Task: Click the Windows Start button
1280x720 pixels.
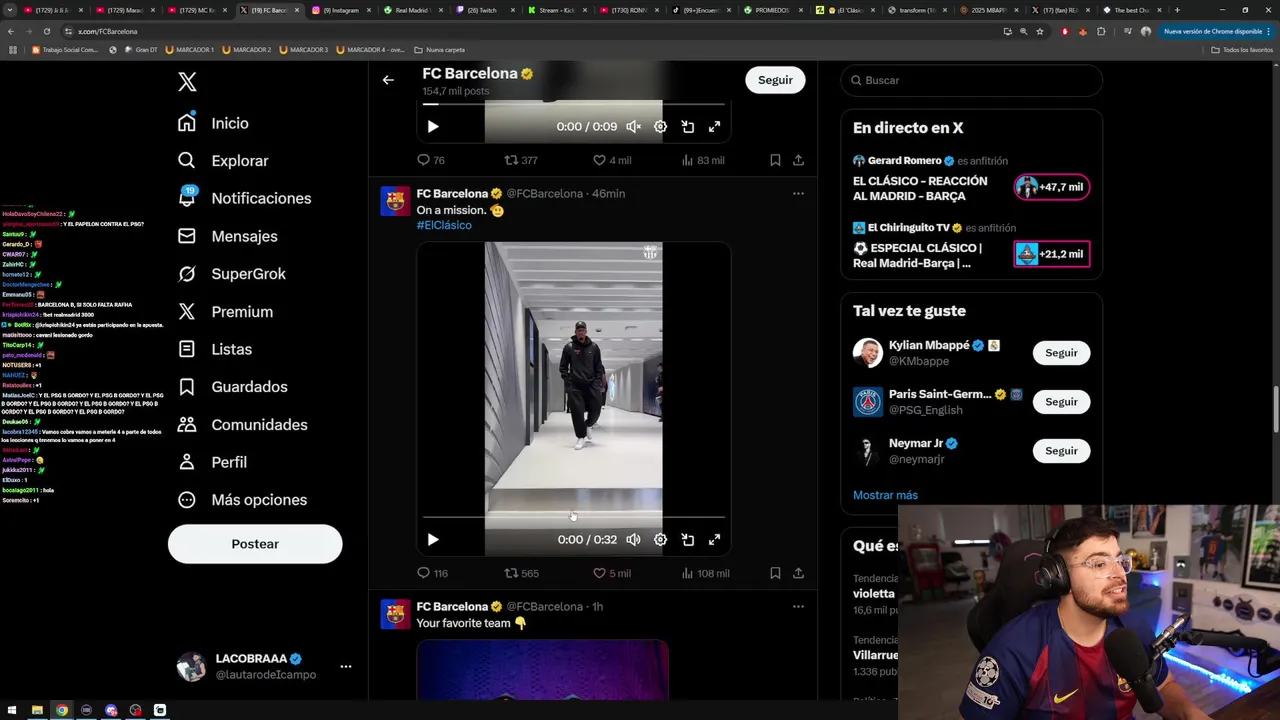Action: (x=12, y=710)
